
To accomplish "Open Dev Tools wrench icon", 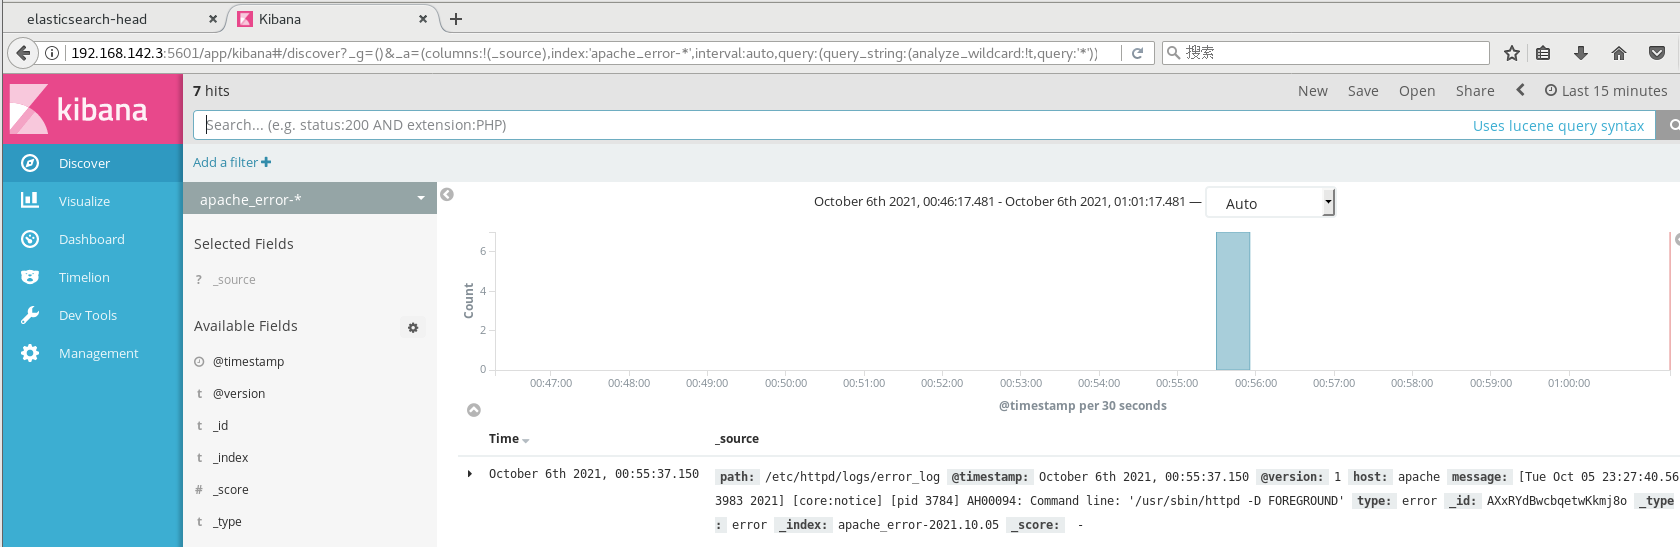I will click(x=30, y=315).
